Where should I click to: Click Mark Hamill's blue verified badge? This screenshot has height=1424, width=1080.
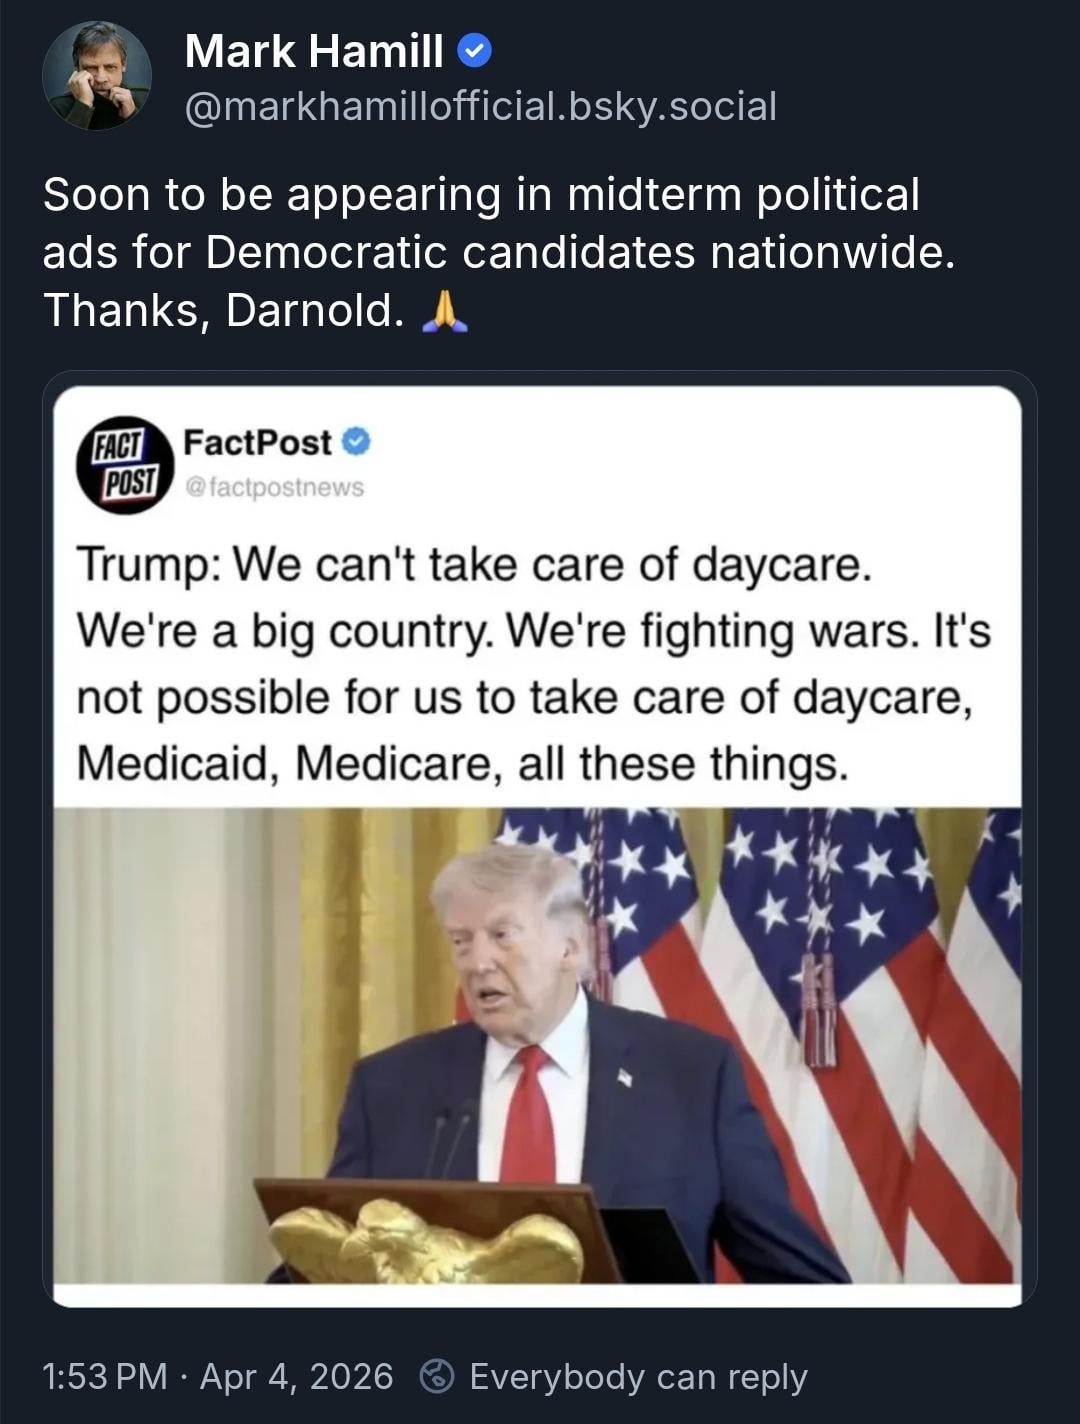(474, 51)
